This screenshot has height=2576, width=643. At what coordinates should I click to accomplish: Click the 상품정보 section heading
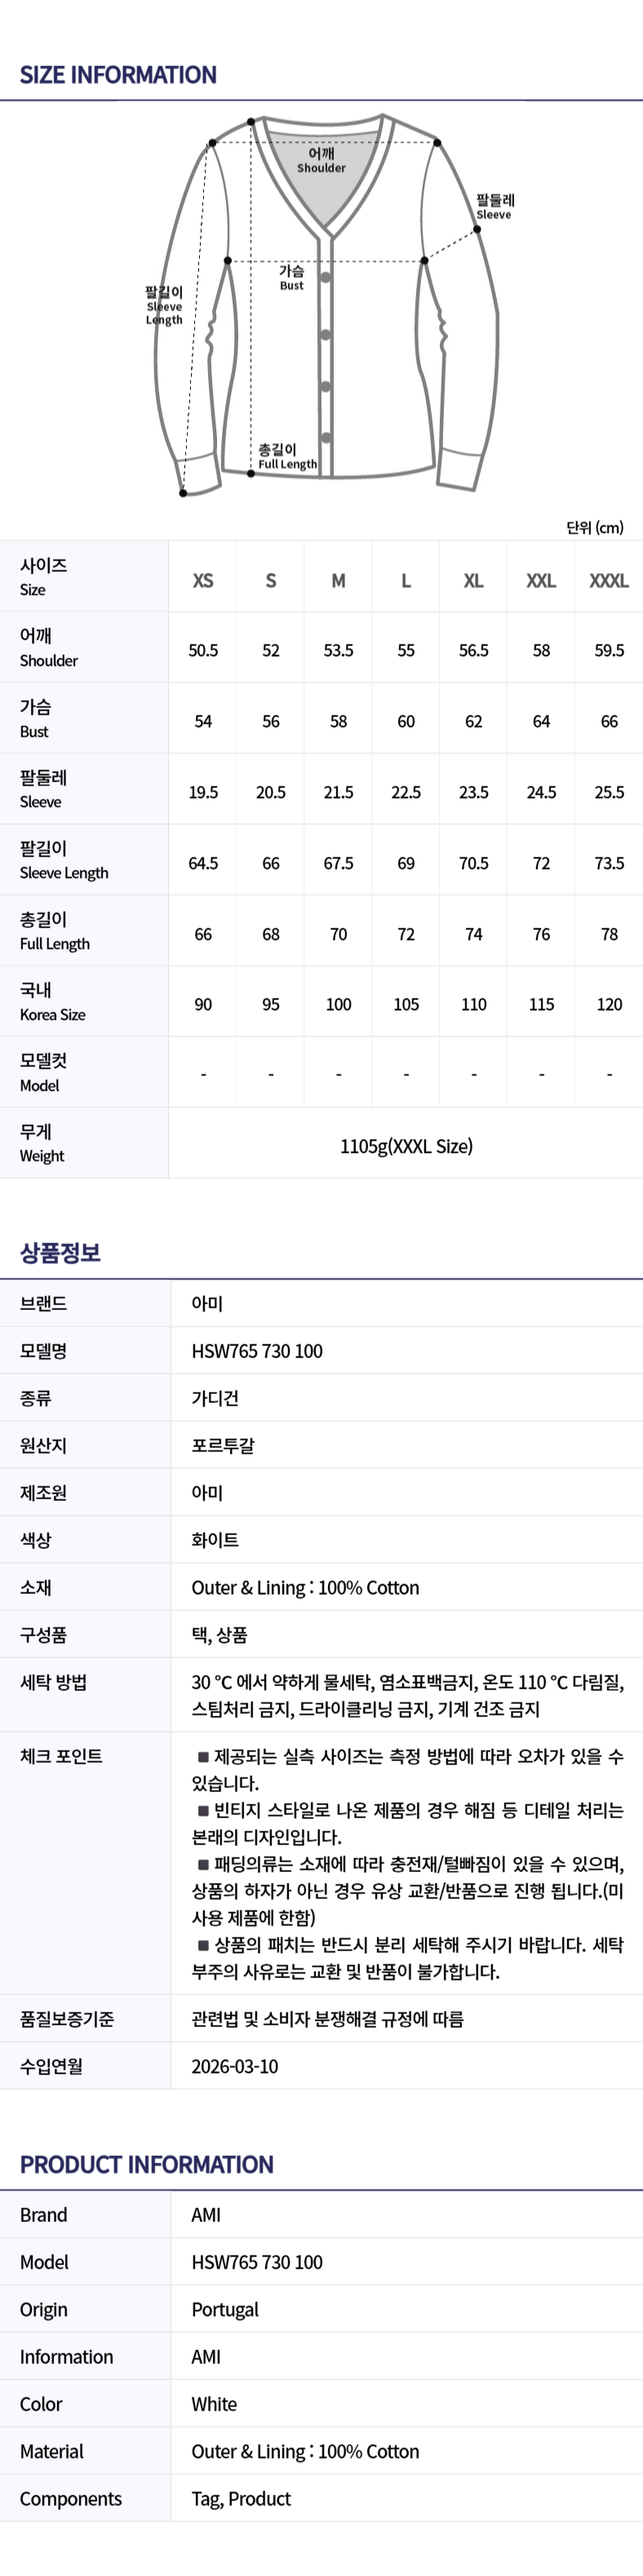60,1253
